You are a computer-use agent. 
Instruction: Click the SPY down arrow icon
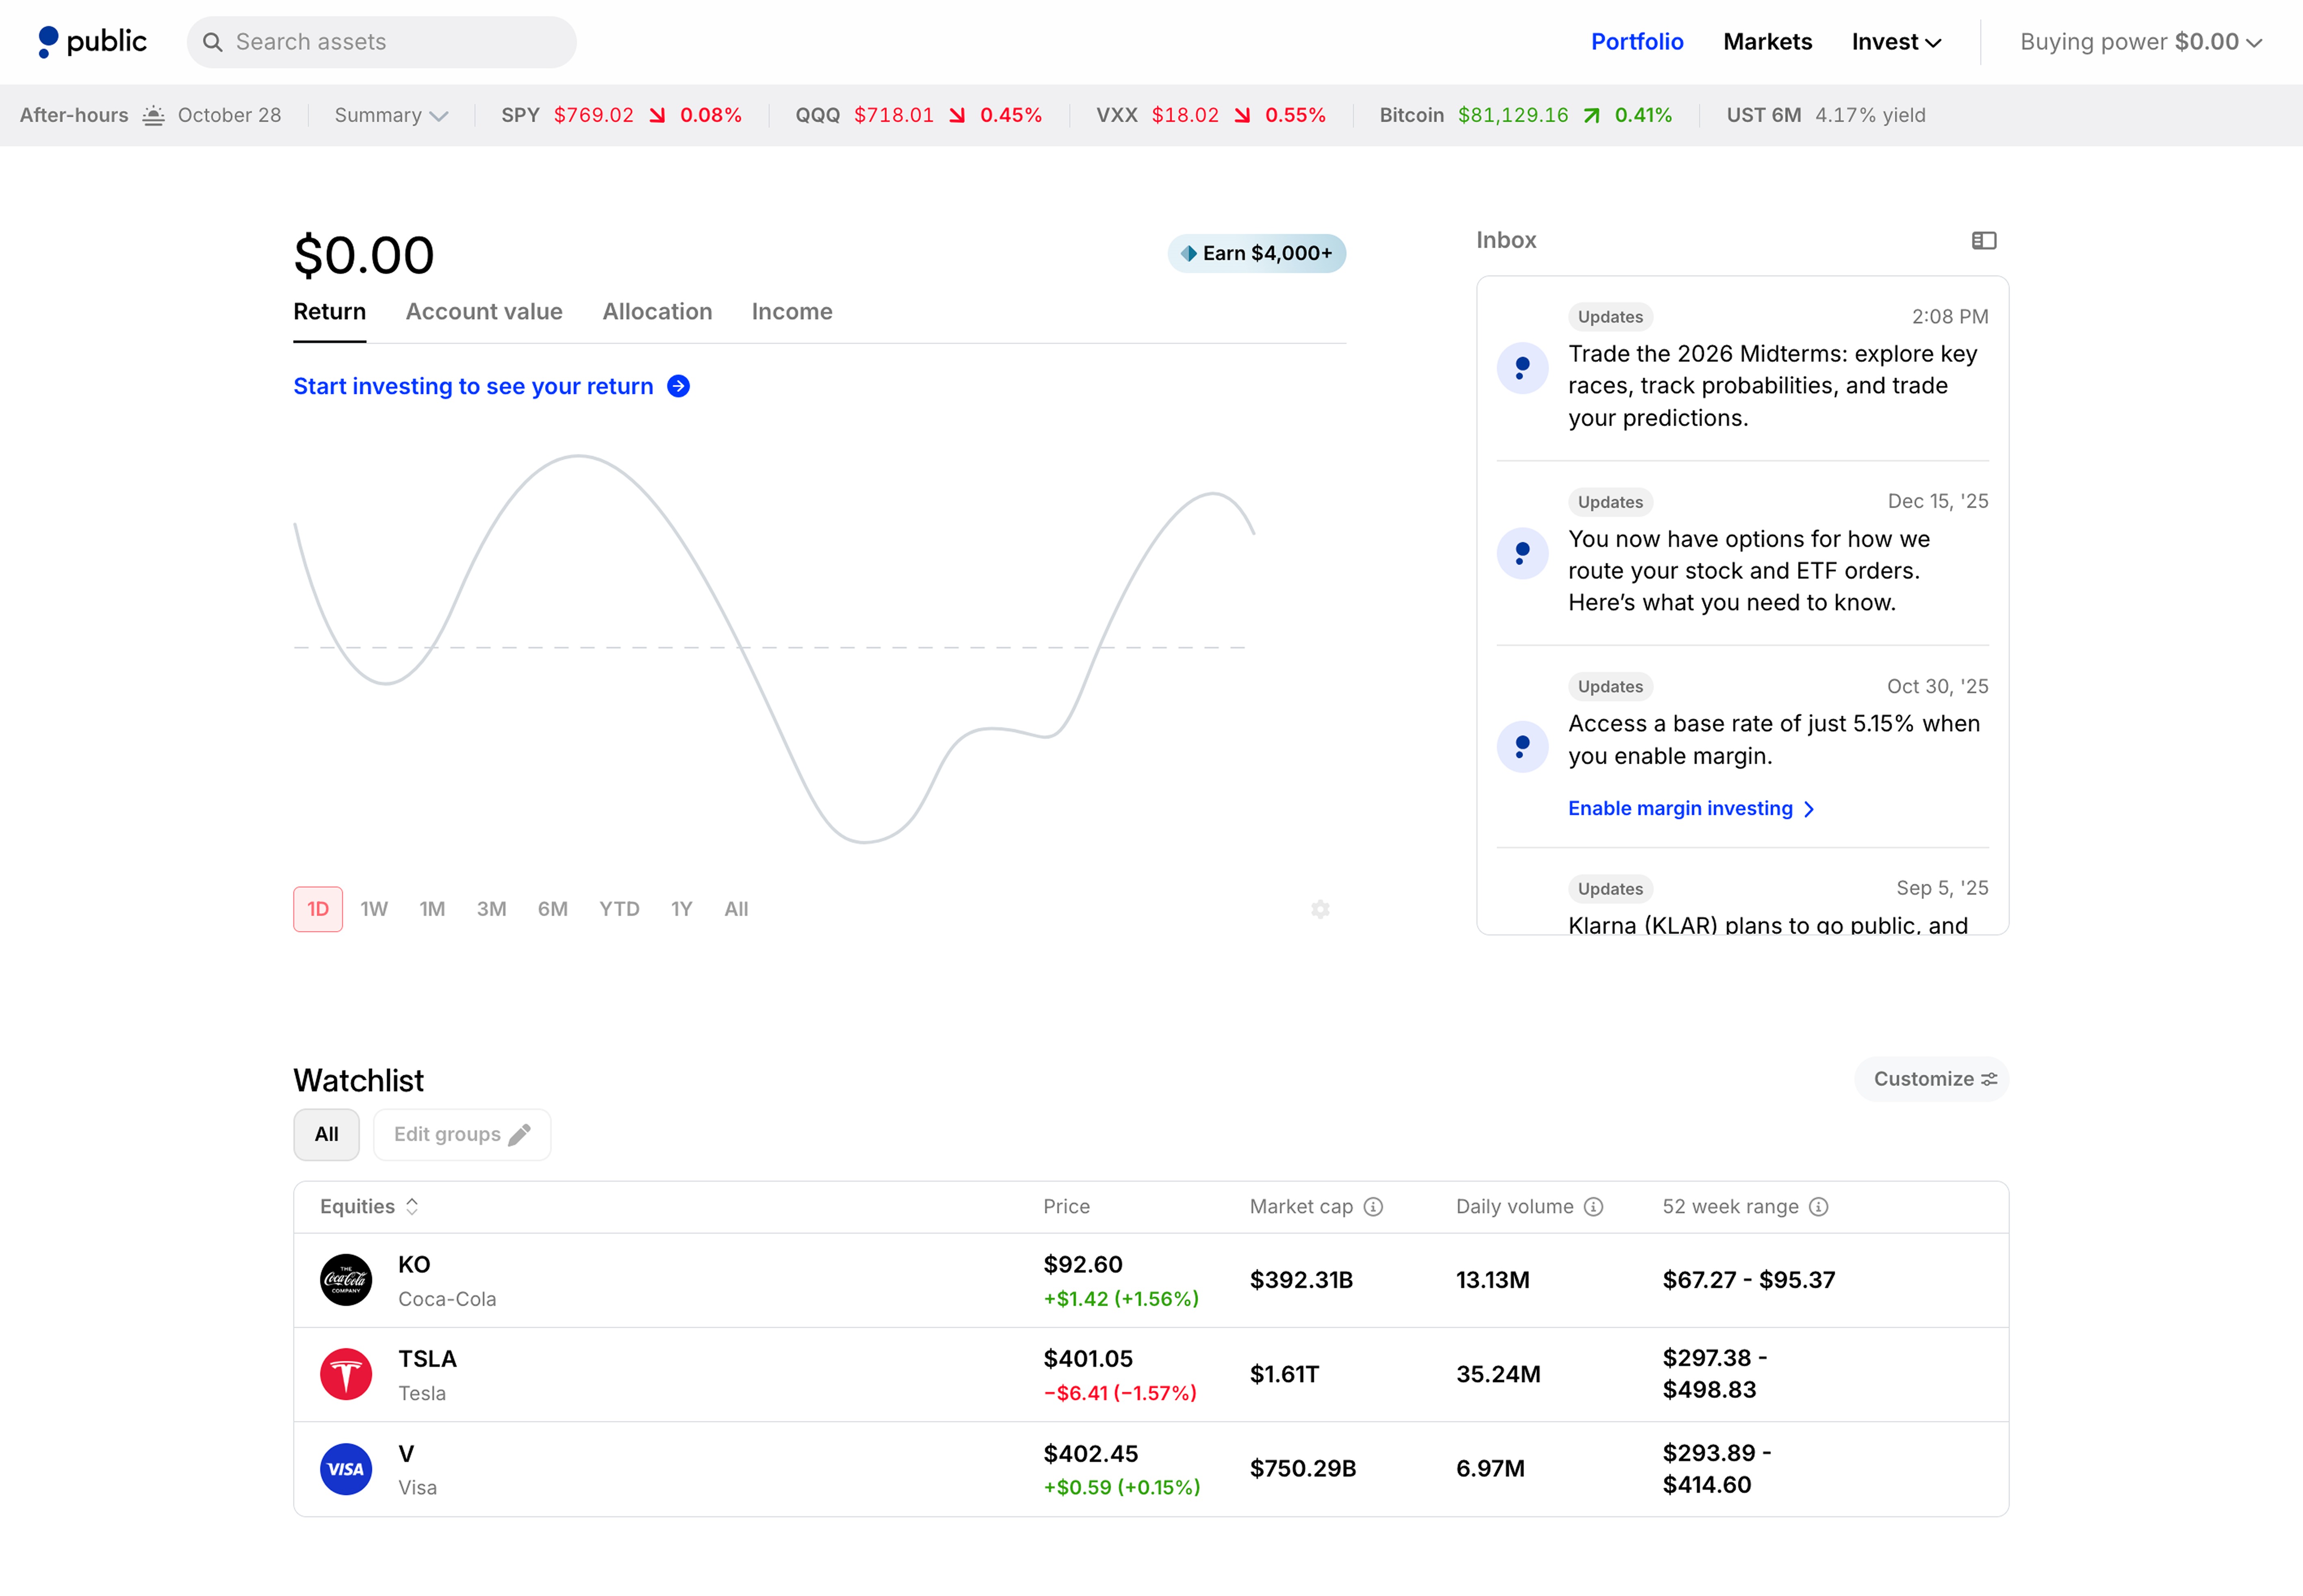coord(657,115)
